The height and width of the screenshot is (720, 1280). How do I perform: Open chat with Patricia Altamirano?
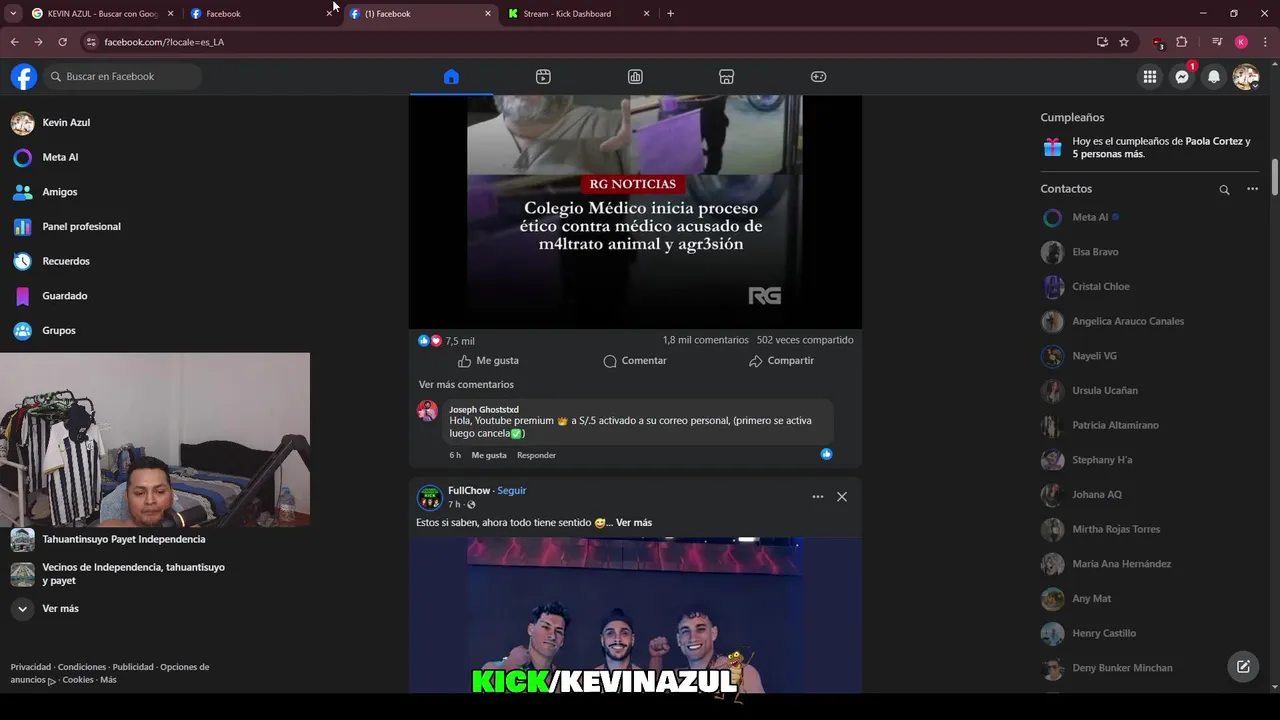coord(1115,426)
